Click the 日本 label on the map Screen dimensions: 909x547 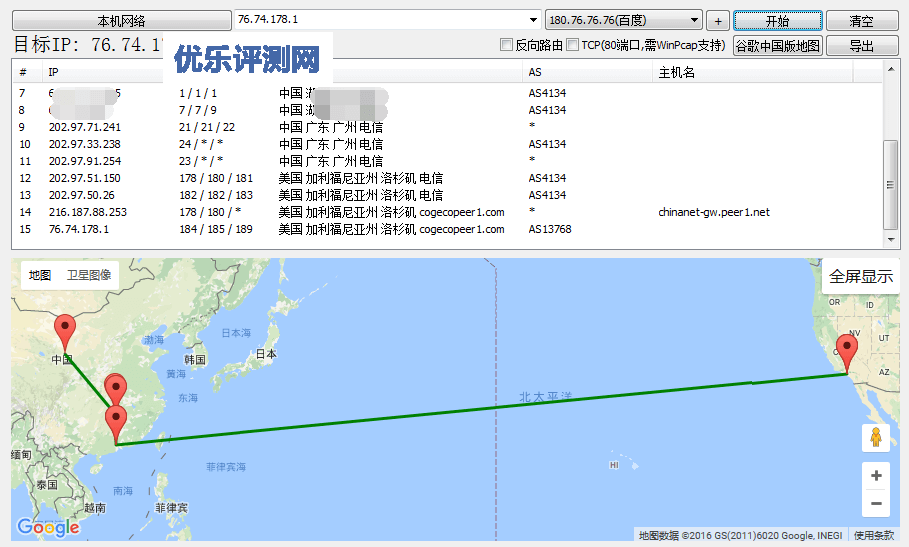(266, 353)
